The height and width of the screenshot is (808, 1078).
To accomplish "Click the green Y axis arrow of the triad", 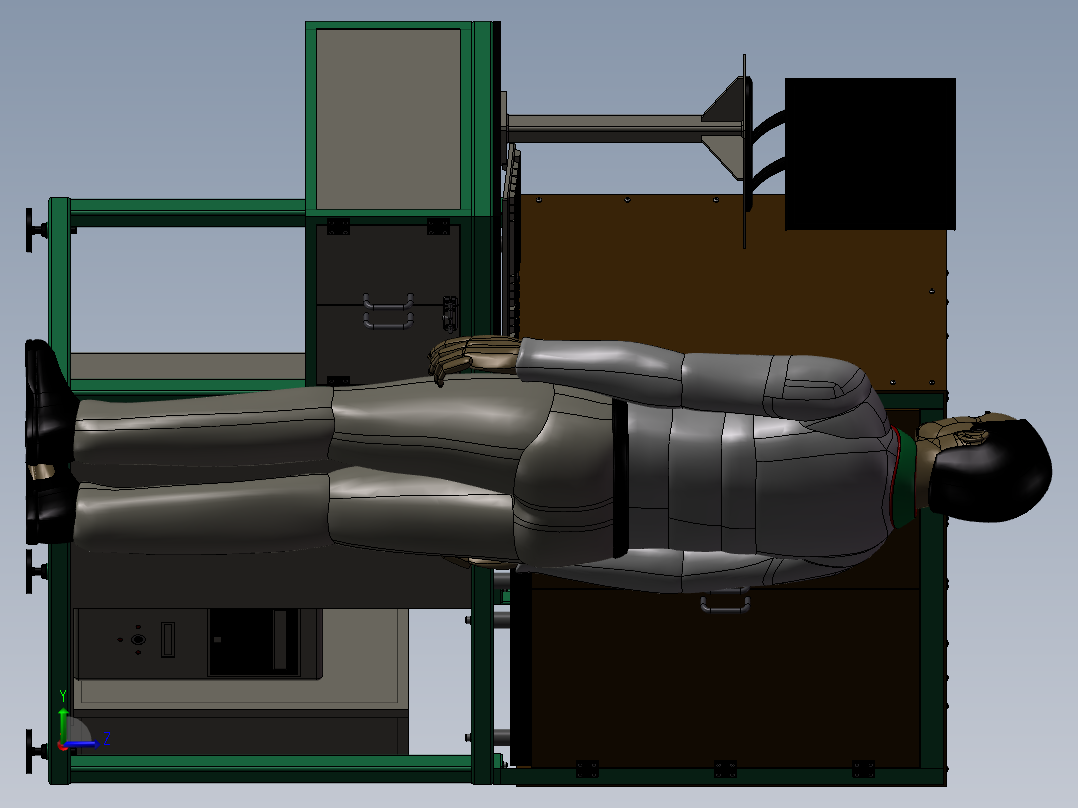I will 63,724.
